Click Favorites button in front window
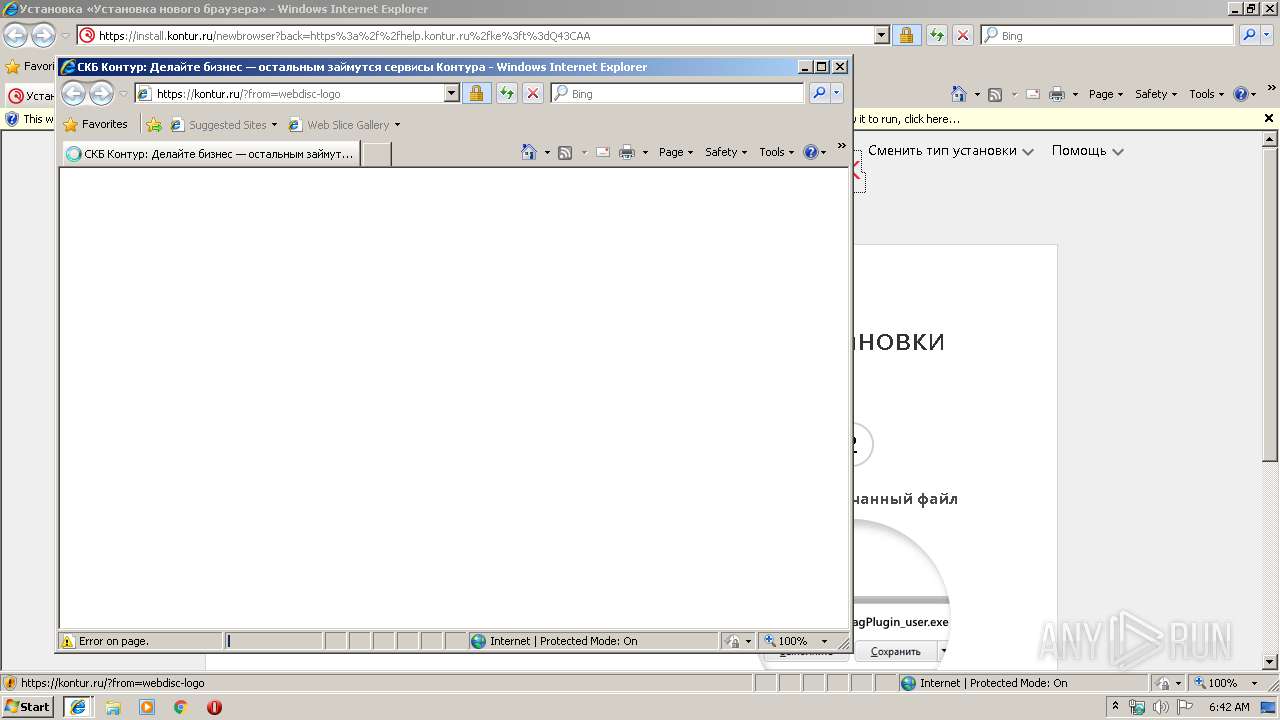This screenshot has width=1280, height=720. 96,125
